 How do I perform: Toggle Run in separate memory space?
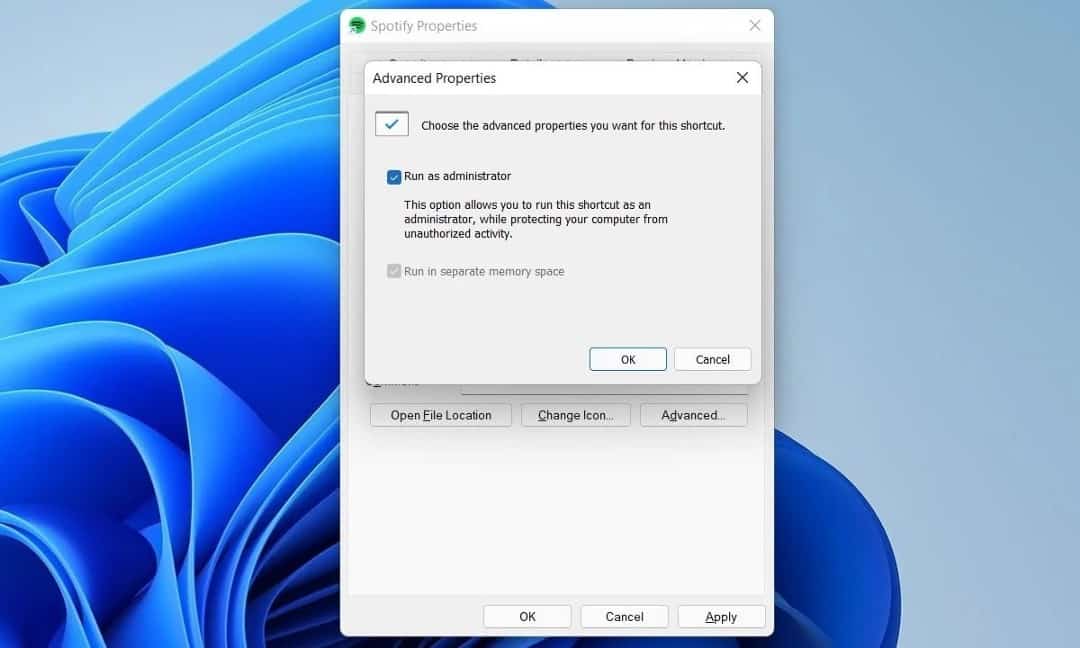point(394,271)
